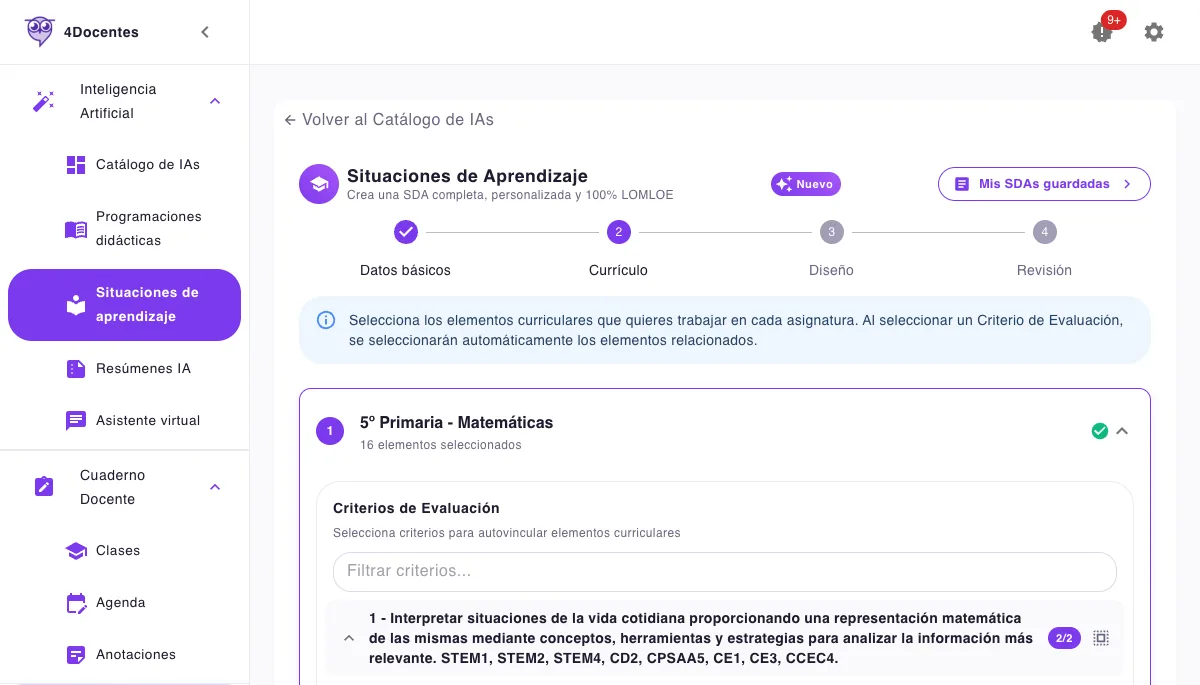Open Asistente virtual in sidebar
The image size is (1200, 685).
pos(124,421)
